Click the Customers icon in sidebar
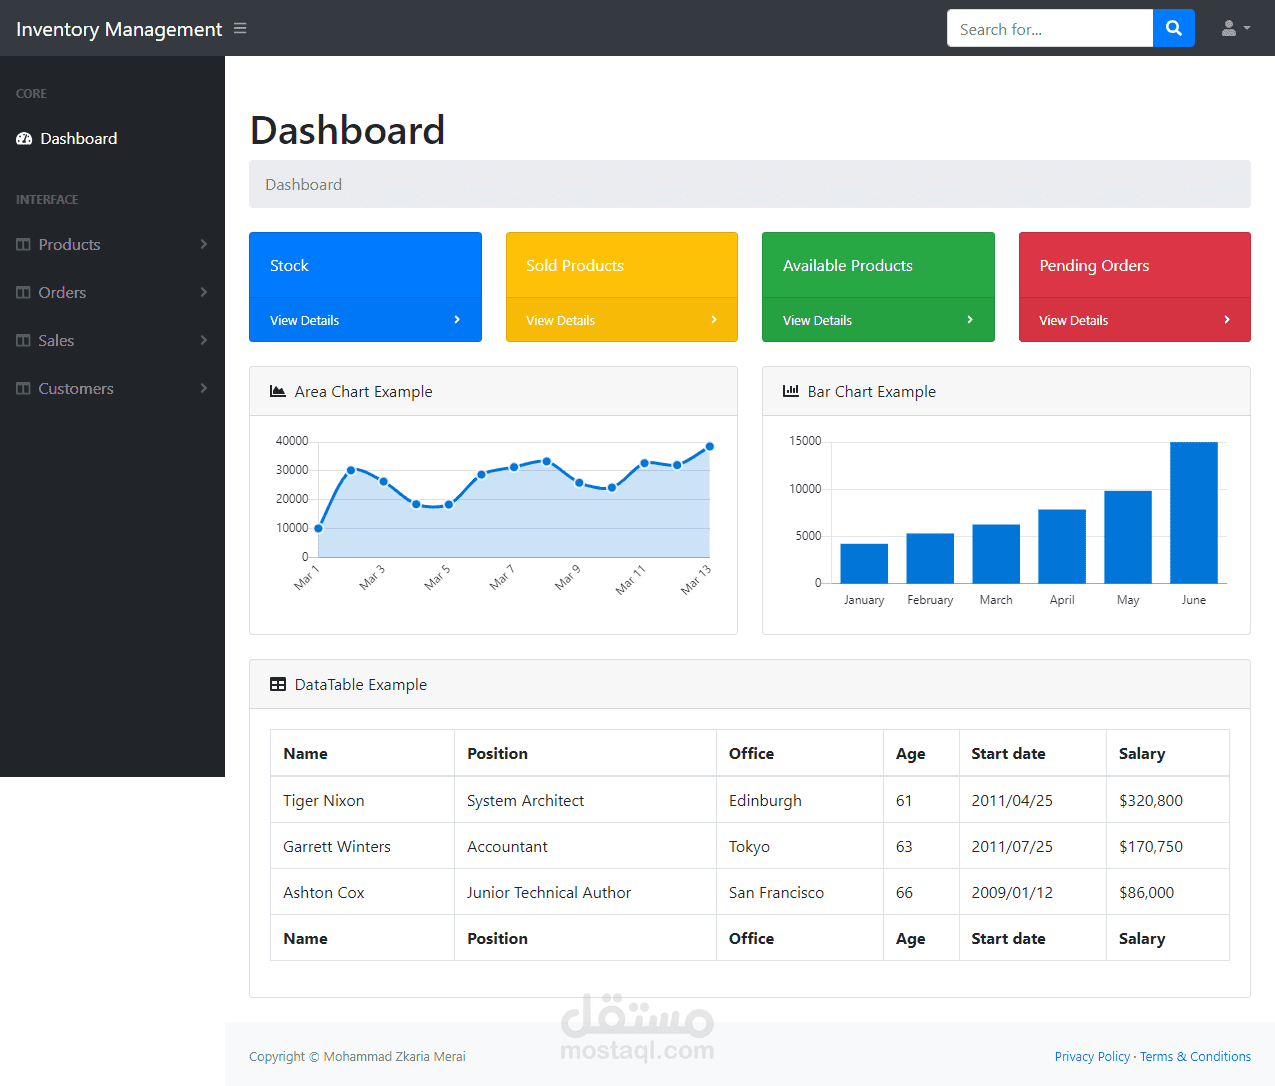Viewport: 1275px width, 1086px height. pyautogui.click(x=22, y=388)
